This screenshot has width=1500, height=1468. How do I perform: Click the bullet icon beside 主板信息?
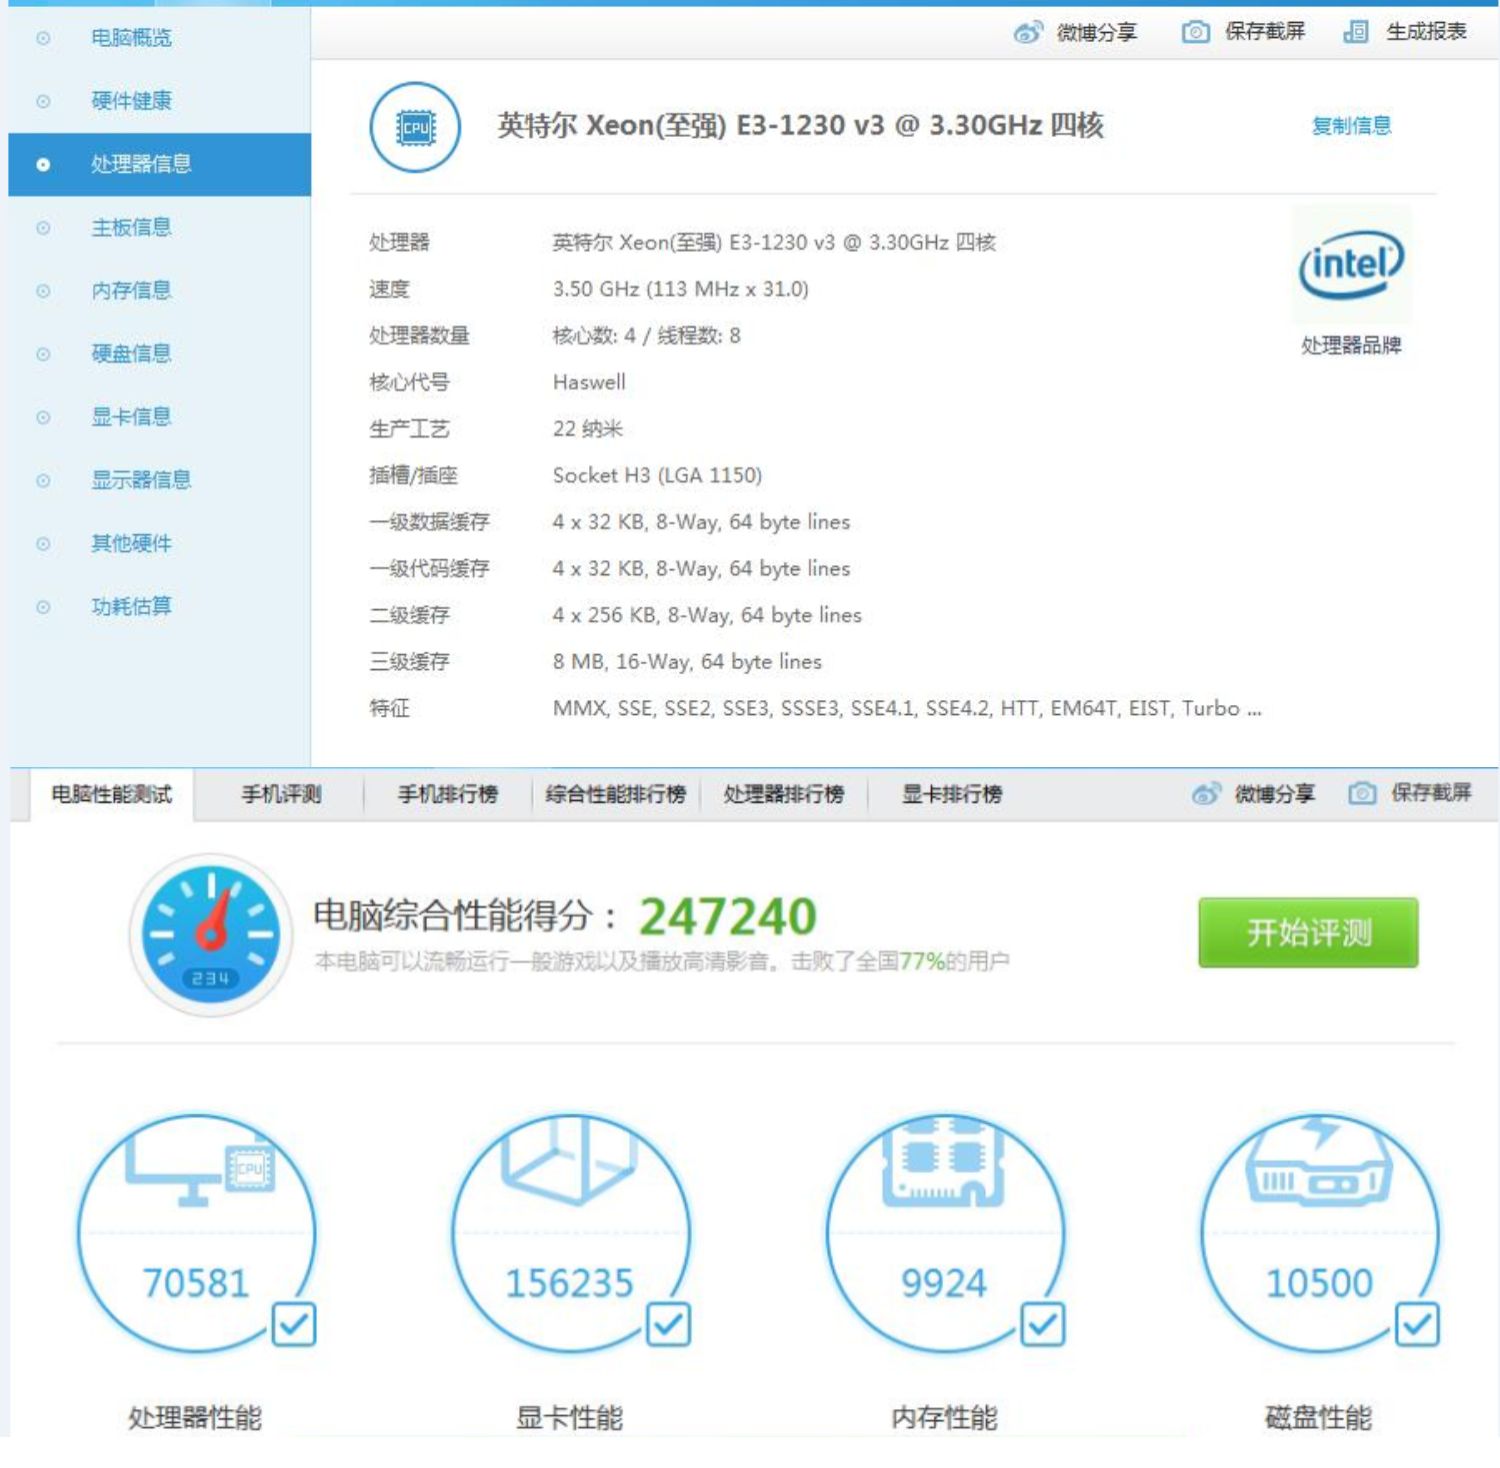pos(43,228)
